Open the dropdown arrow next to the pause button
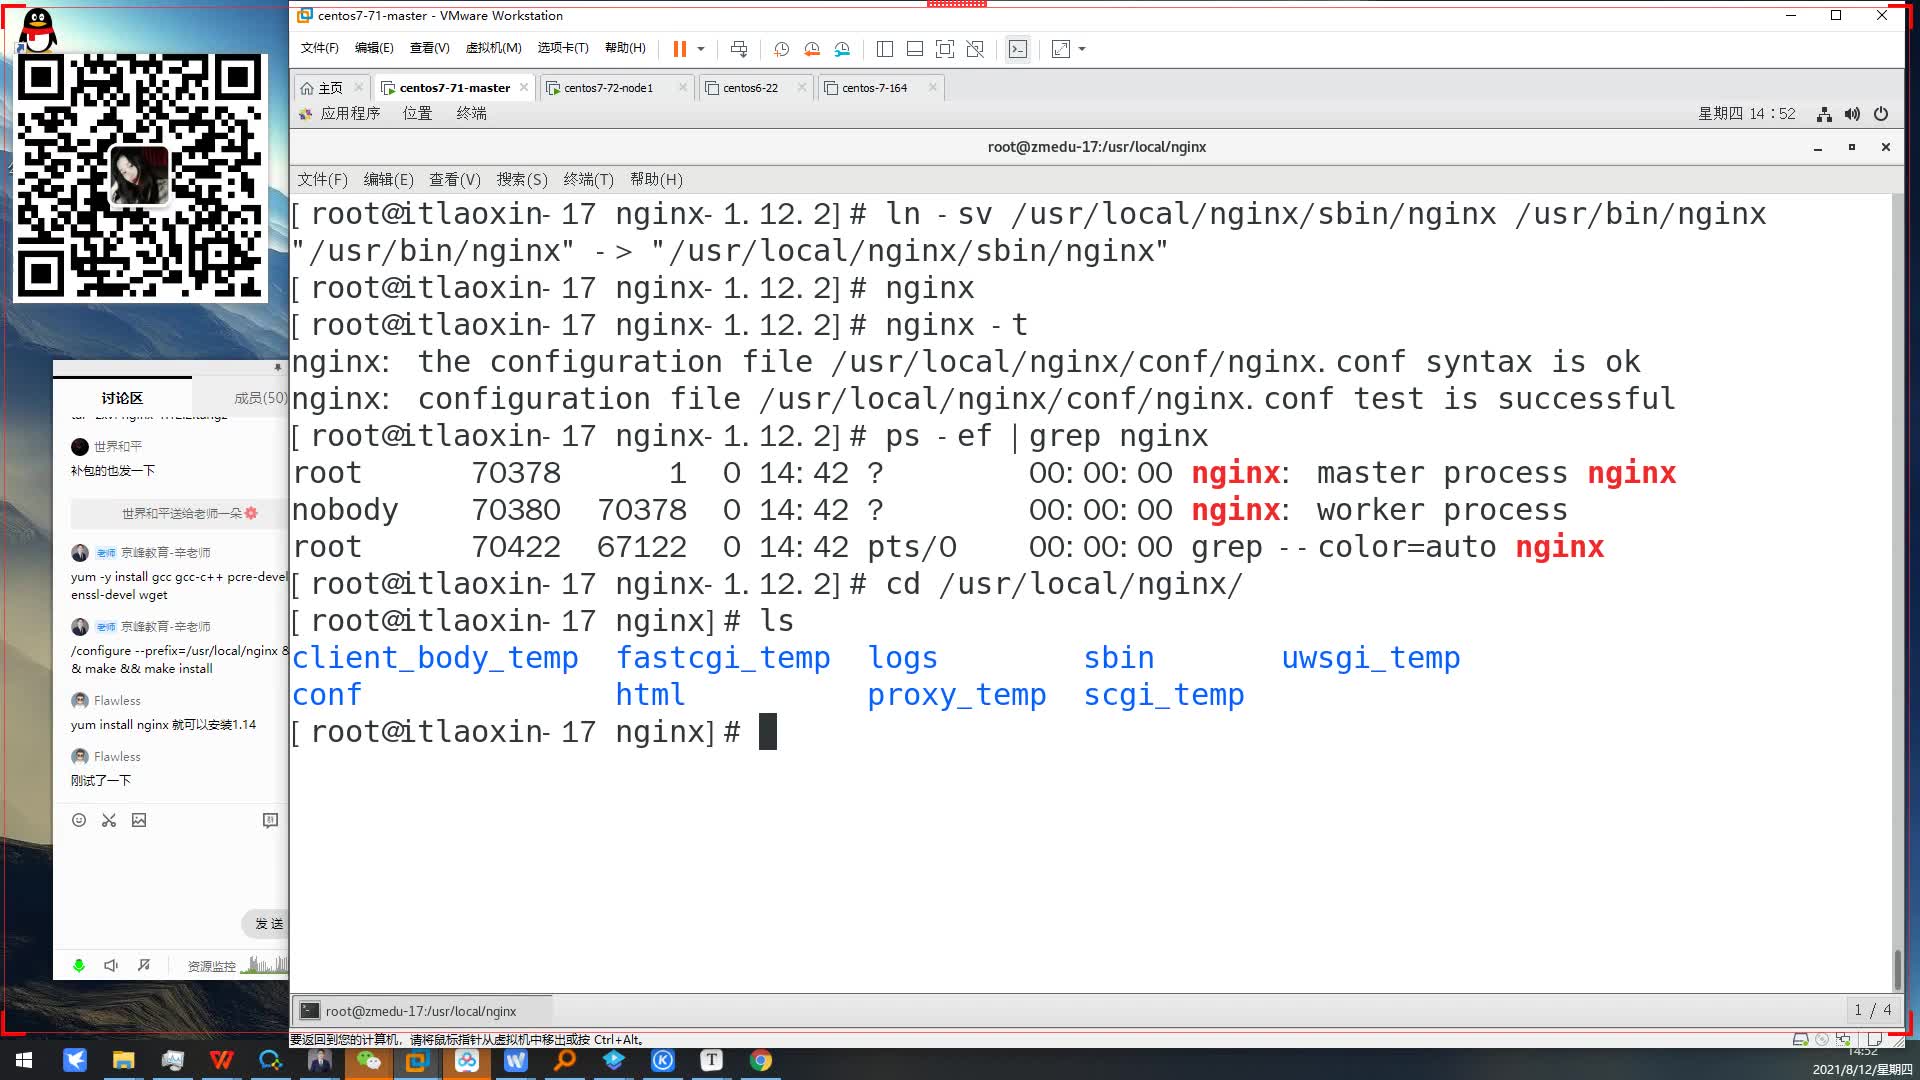This screenshot has height=1080, width=1920. (701, 49)
